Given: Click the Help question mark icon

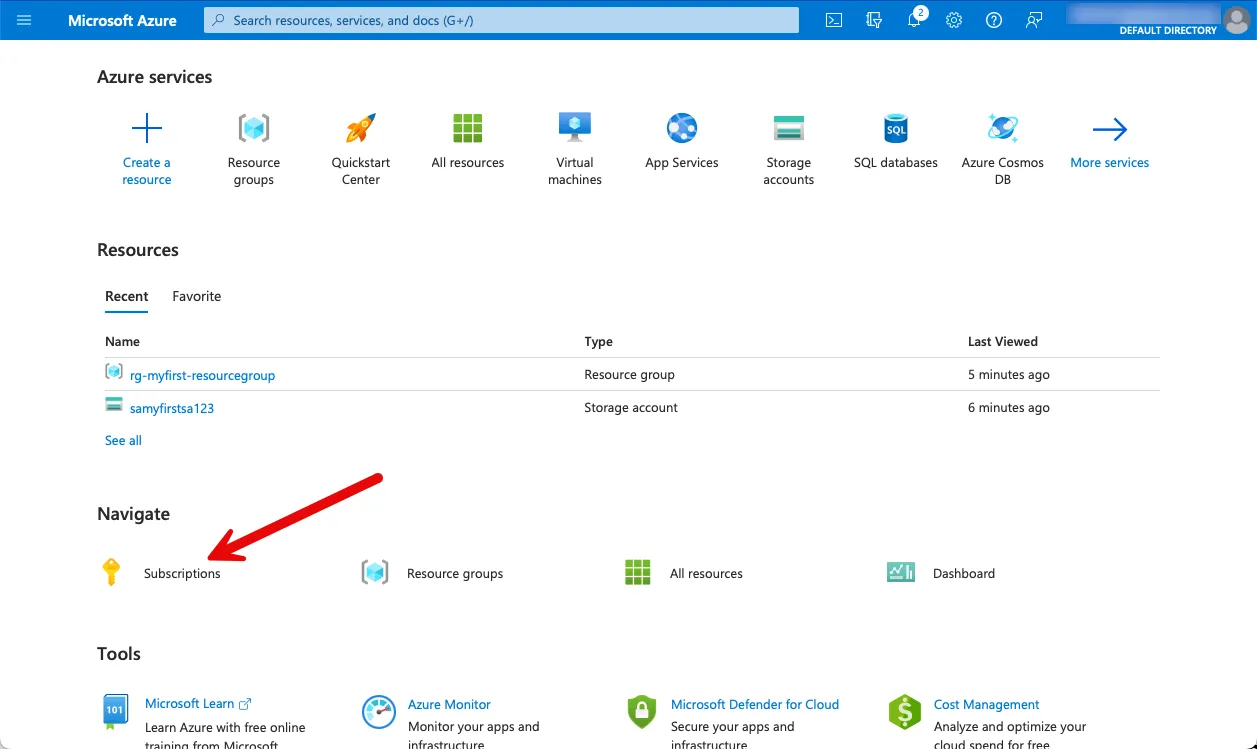Looking at the screenshot, I should [994, 20].
